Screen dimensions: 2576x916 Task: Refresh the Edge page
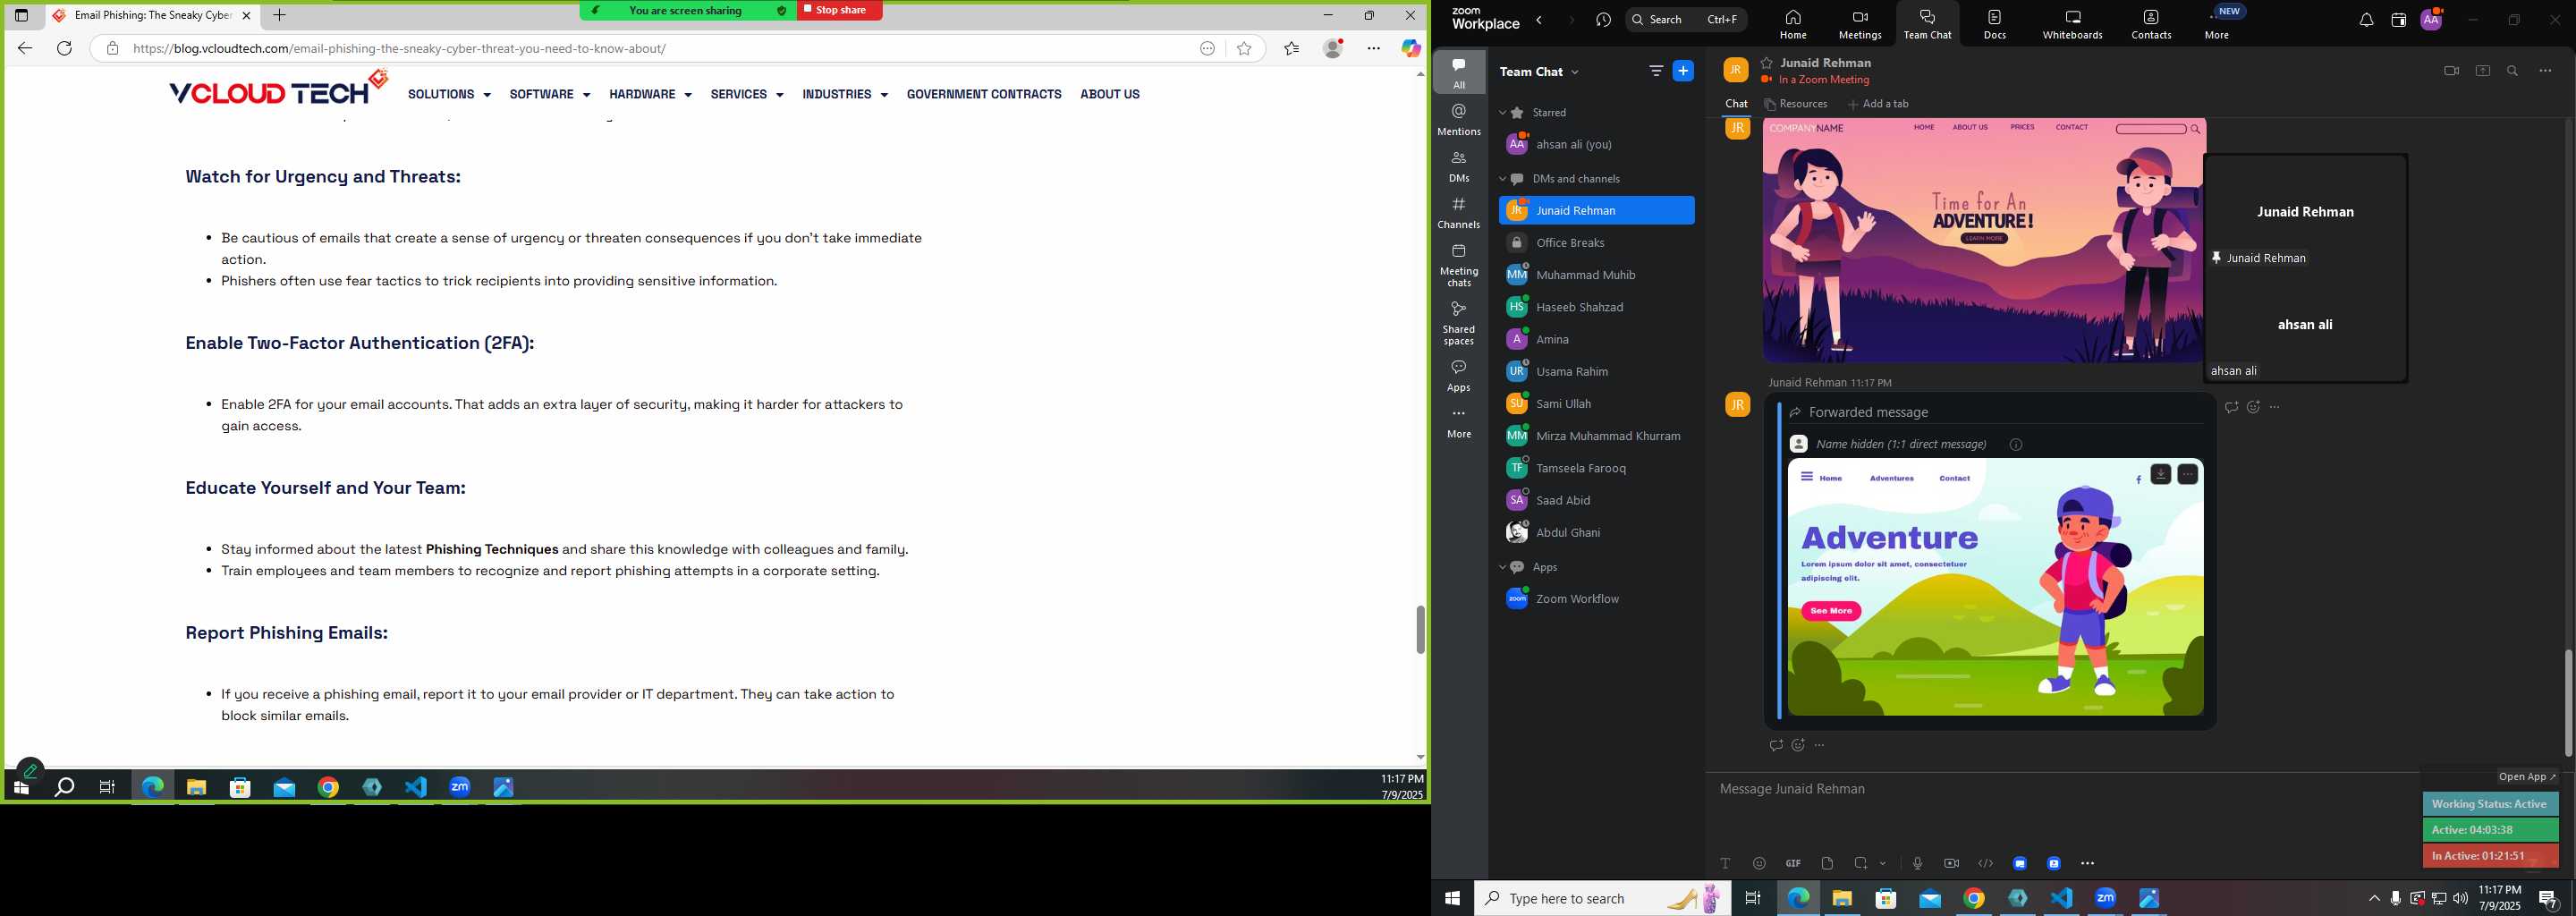click(x=65, y=49)
